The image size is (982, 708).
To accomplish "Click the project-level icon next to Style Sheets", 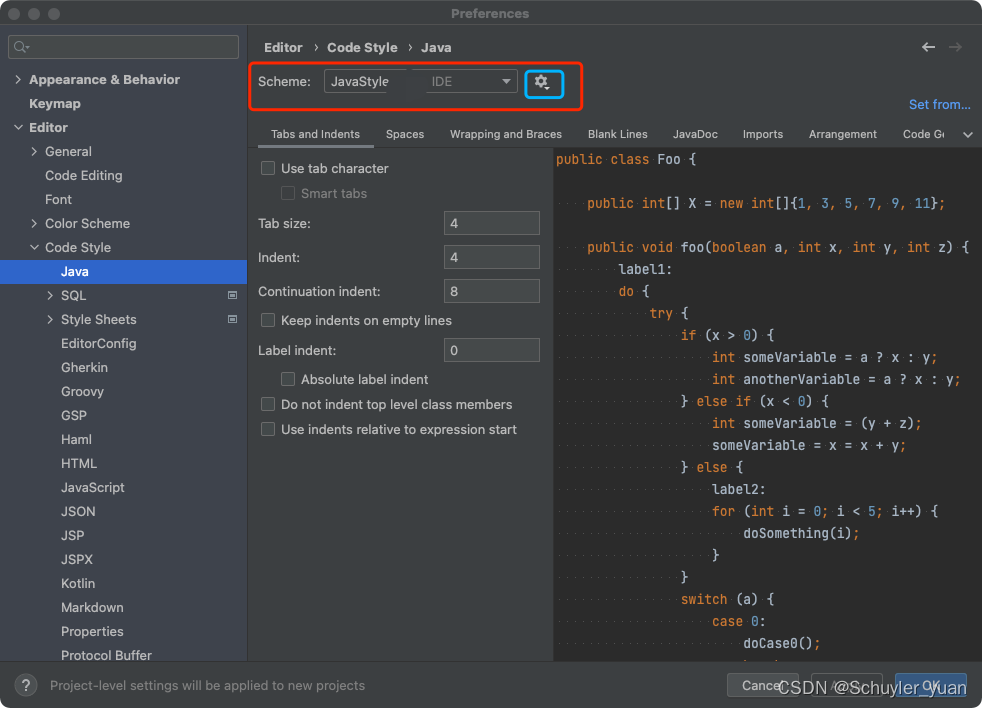I will pyautogui.click(x=232, y=320).
